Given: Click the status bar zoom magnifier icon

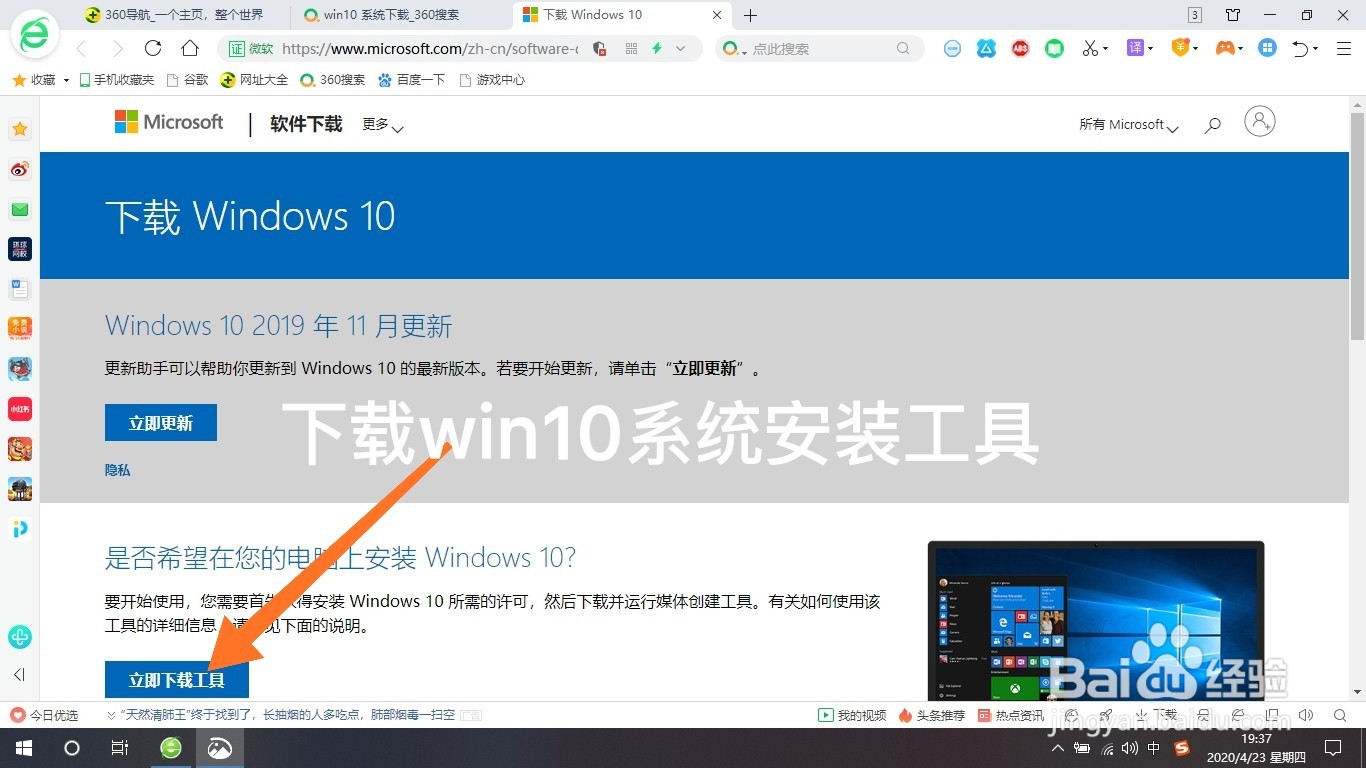Looking at the screenshot, I should pyautogui.click(x=1340, y=715).
